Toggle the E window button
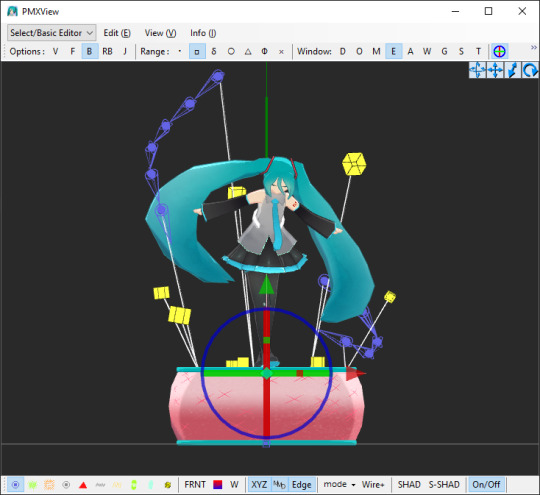Viewport: 540px width, 495px height. 393,52
